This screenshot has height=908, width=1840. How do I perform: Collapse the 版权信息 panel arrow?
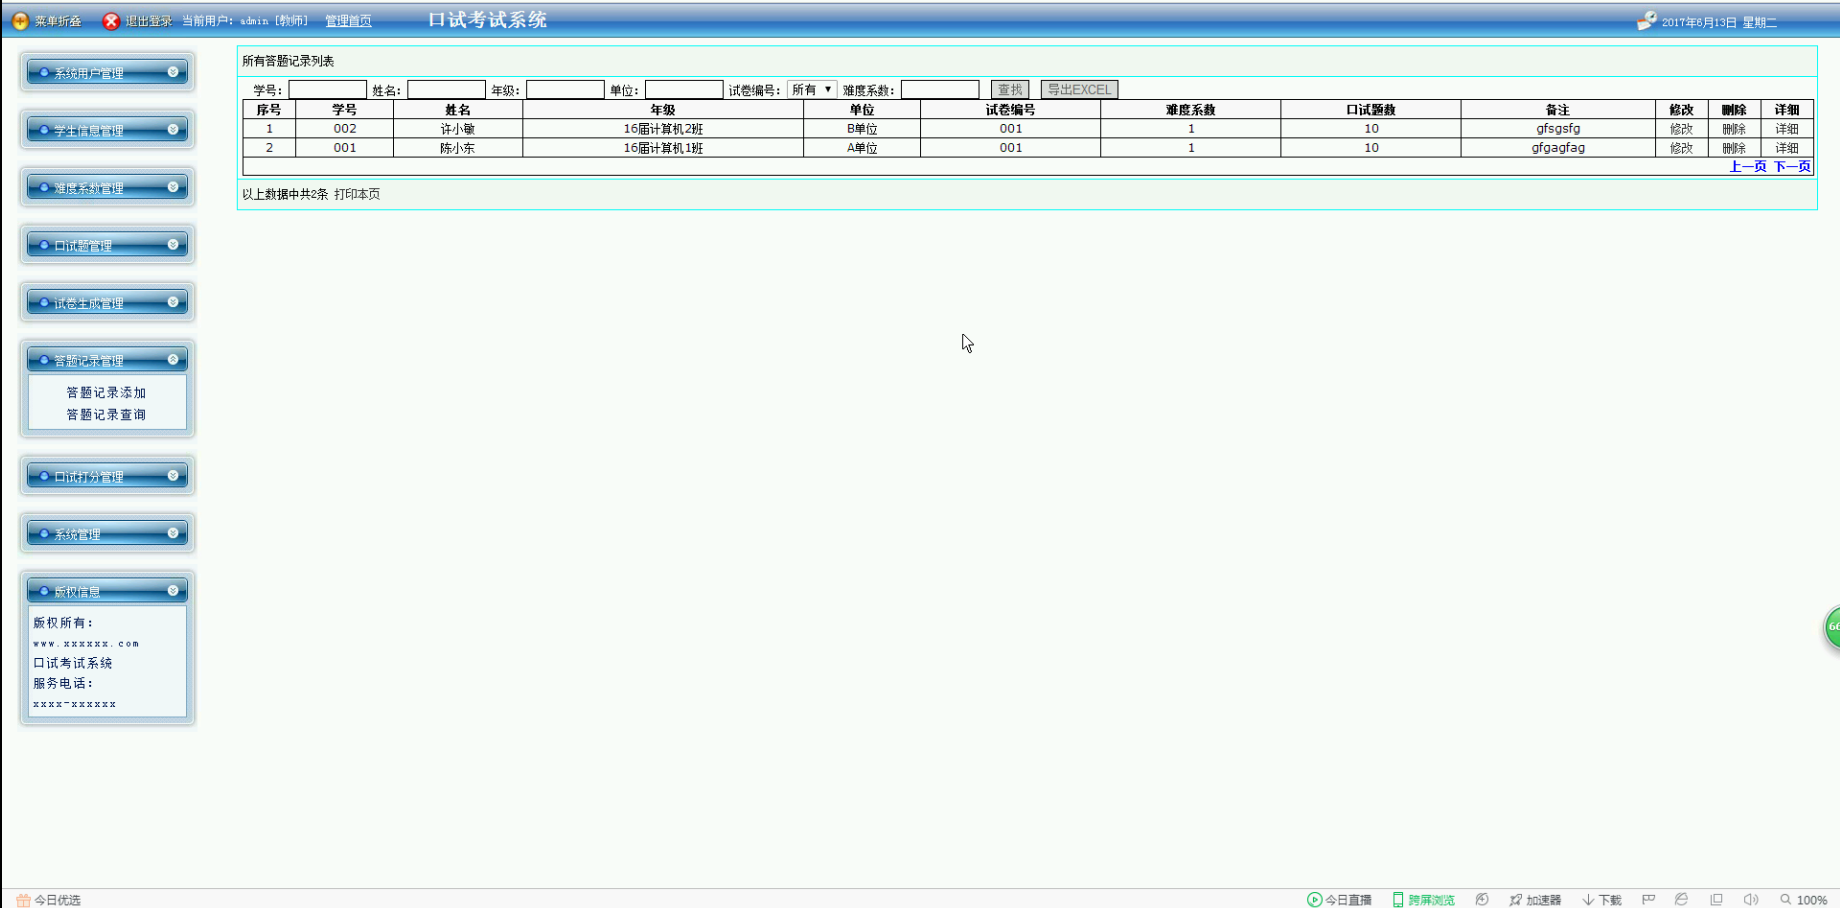[x=173, y=591]
